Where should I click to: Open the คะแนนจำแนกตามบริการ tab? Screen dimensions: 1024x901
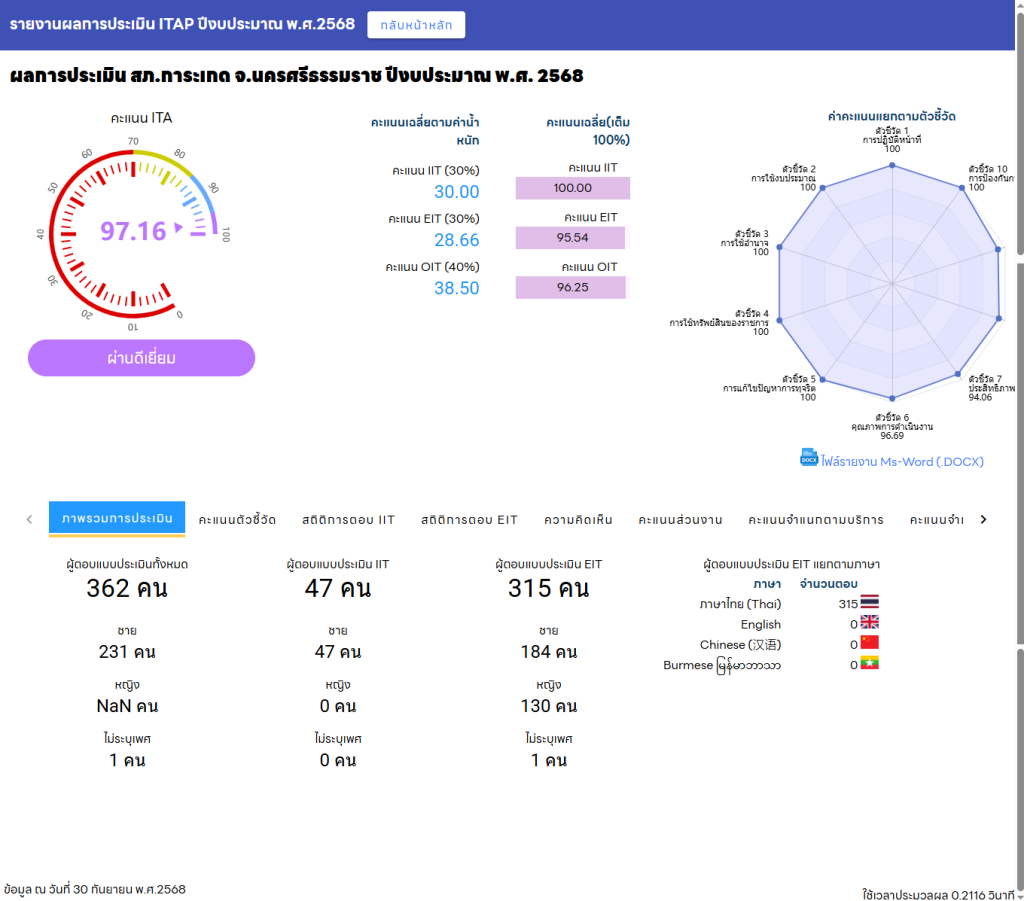click(x=815, y=519)
